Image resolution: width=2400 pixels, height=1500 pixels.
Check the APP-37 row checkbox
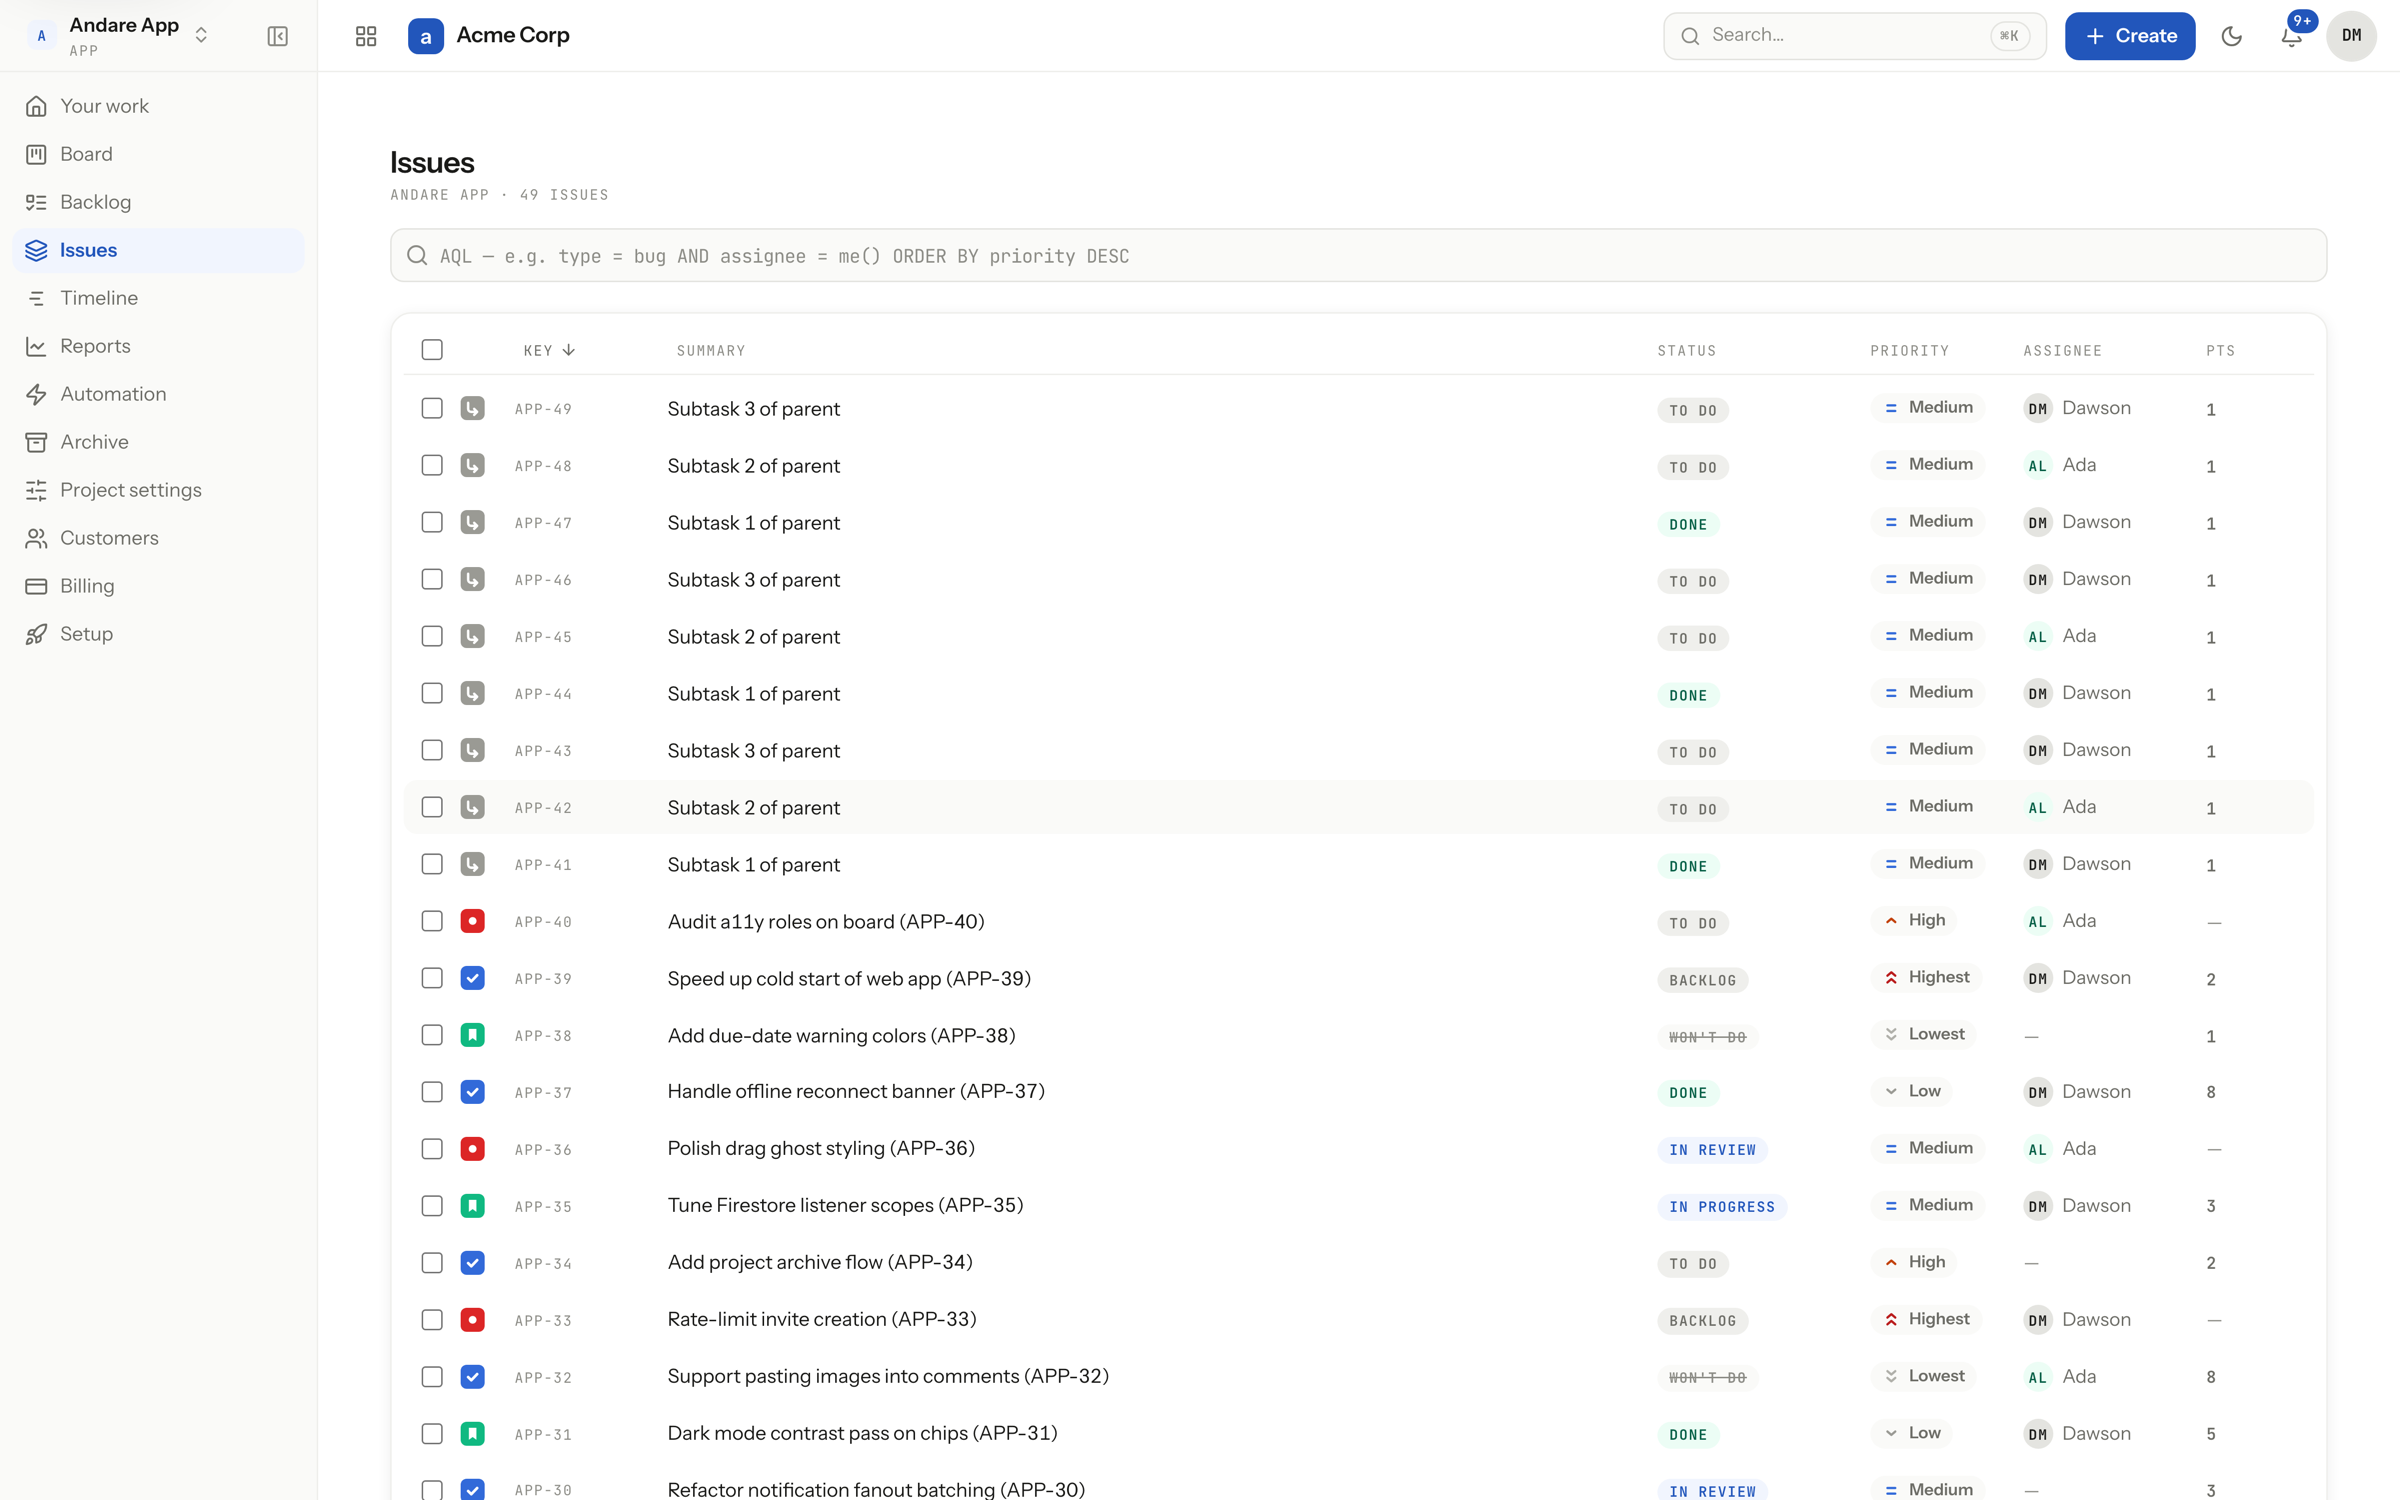click(432, 1092)
